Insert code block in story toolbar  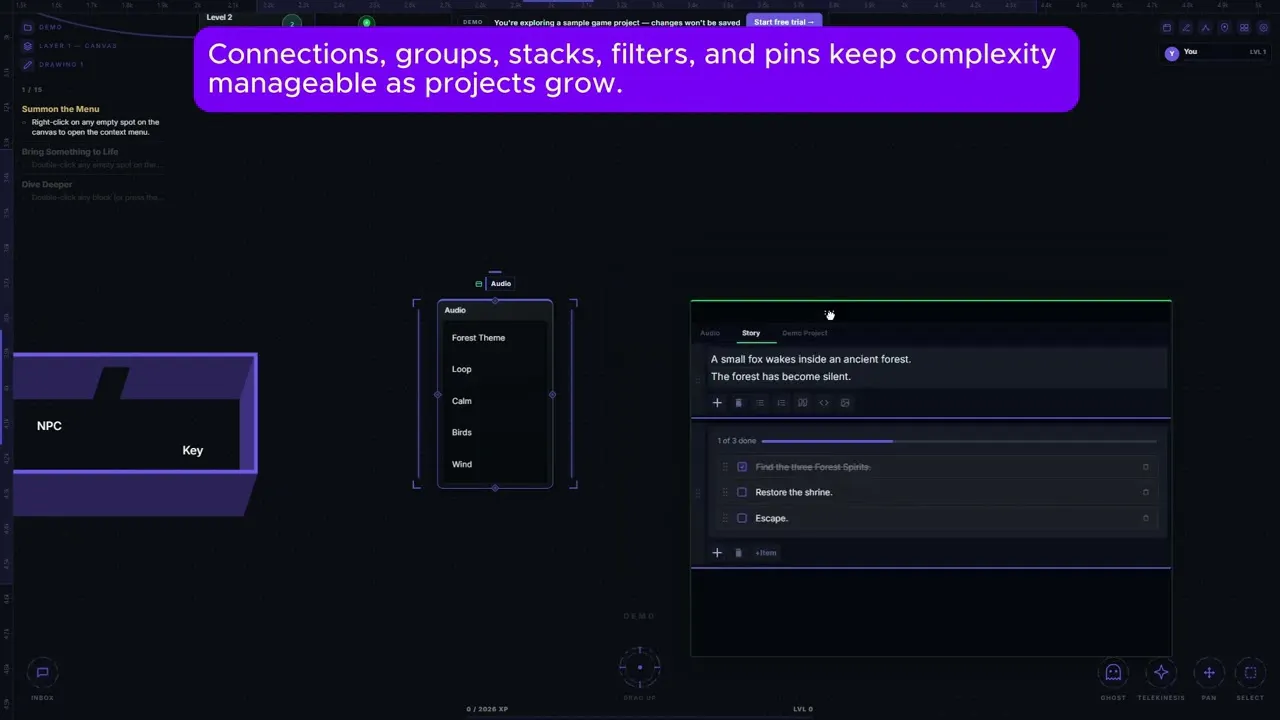824,403
